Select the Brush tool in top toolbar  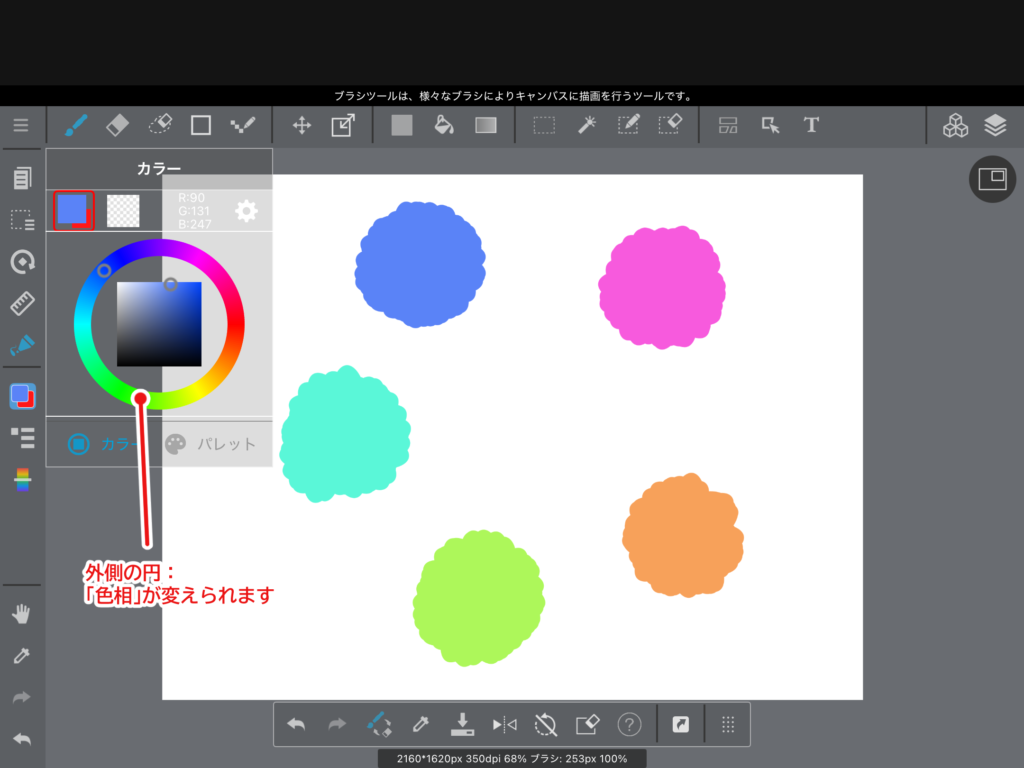pos(76,125)
